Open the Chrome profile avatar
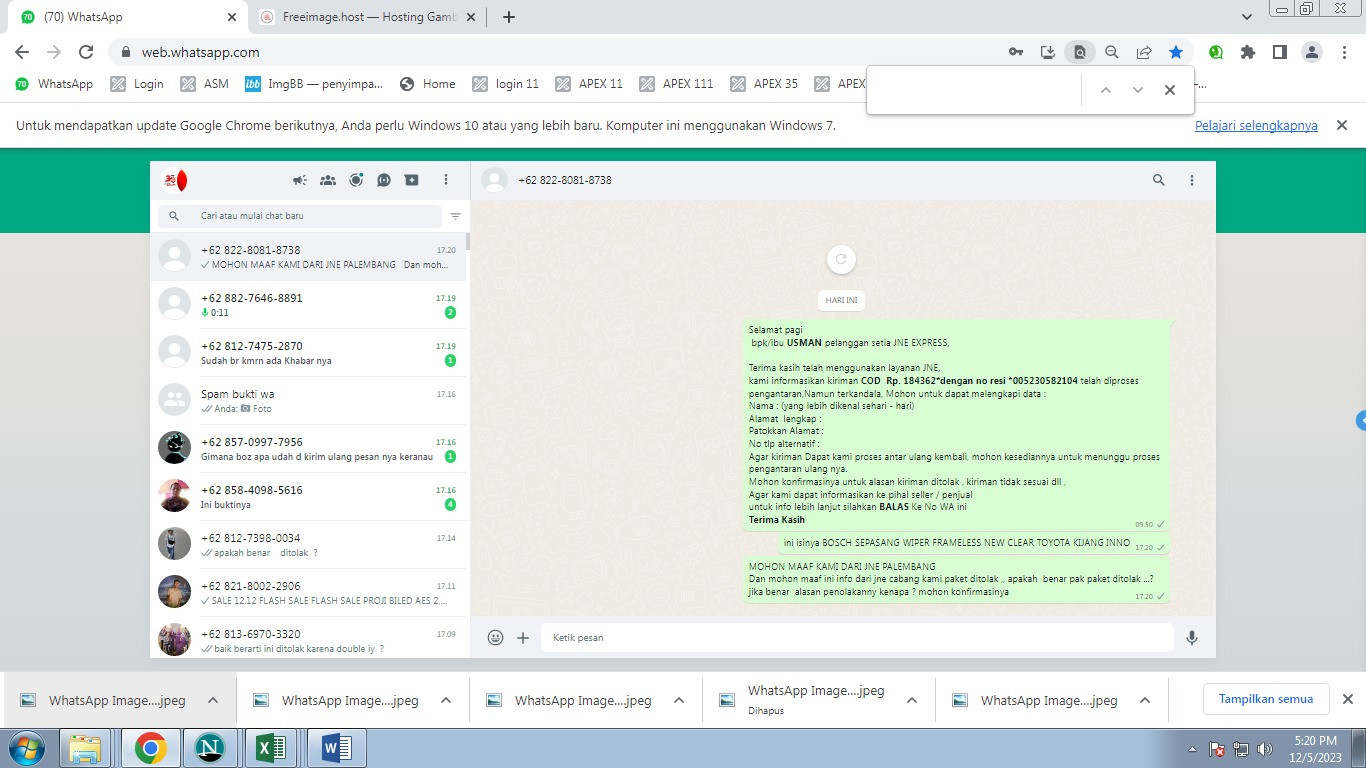Image resolution: width=1366 pixels, height=768 pixels. 1312,52
